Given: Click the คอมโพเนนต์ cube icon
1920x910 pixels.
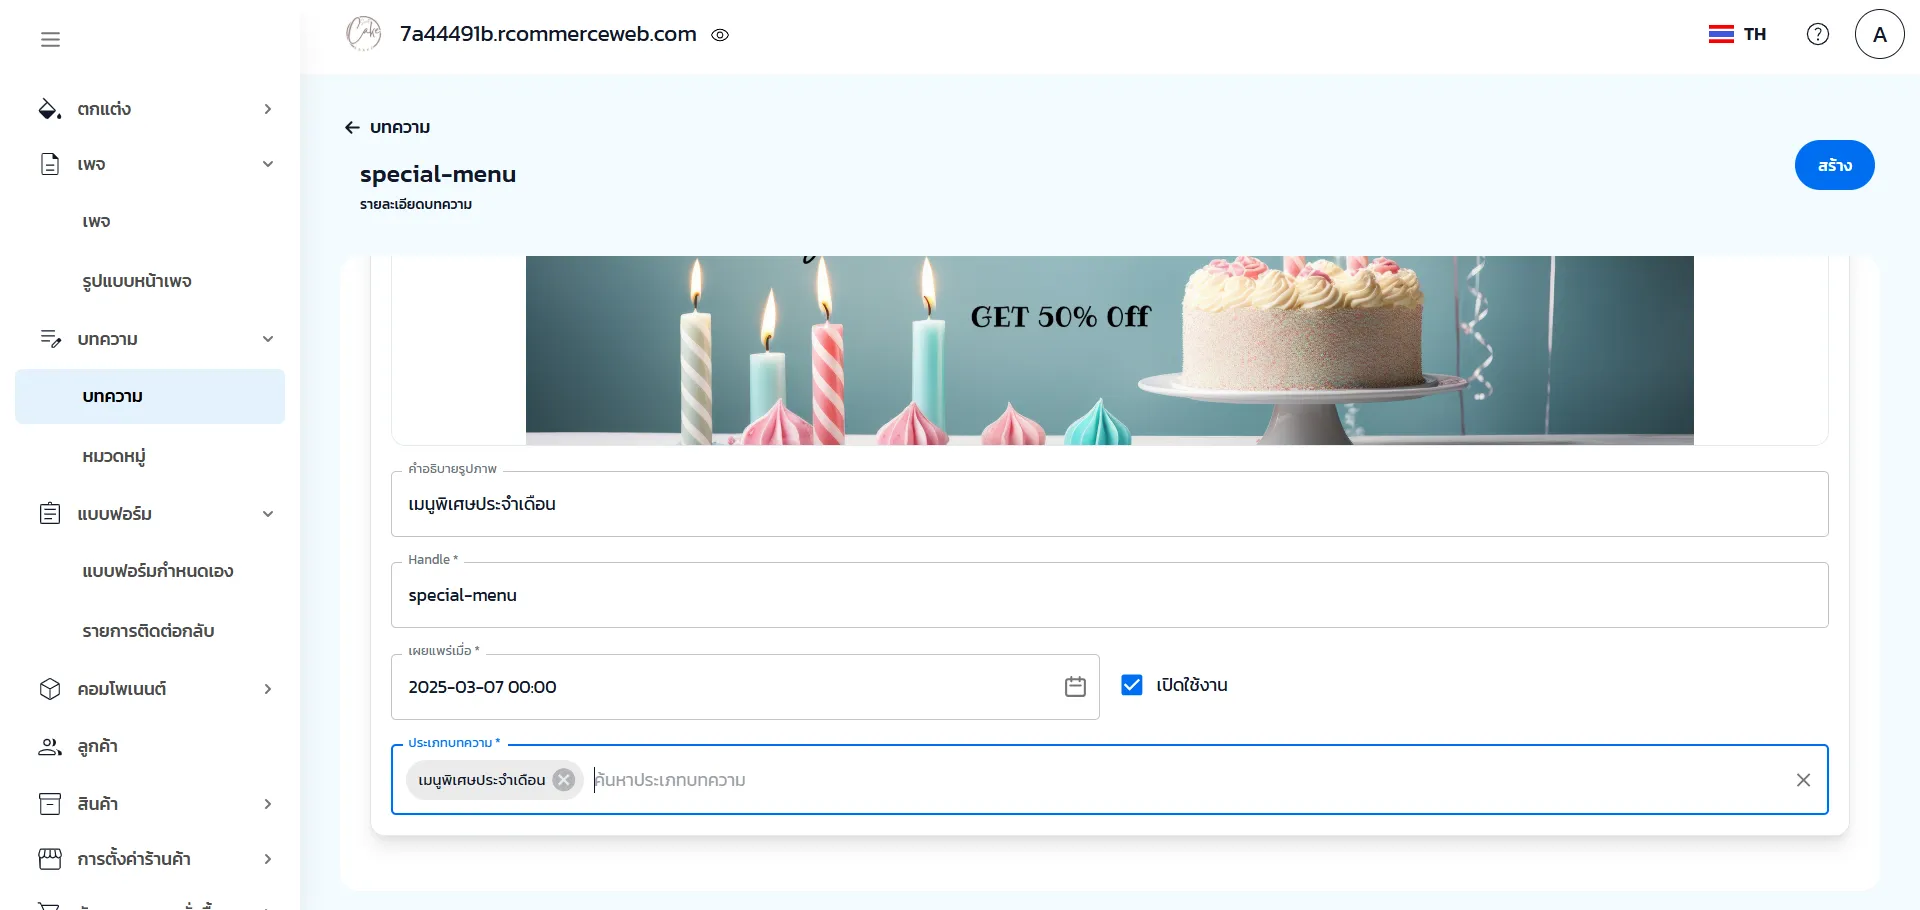Looking at the screenshot, I should pos(50,689).
